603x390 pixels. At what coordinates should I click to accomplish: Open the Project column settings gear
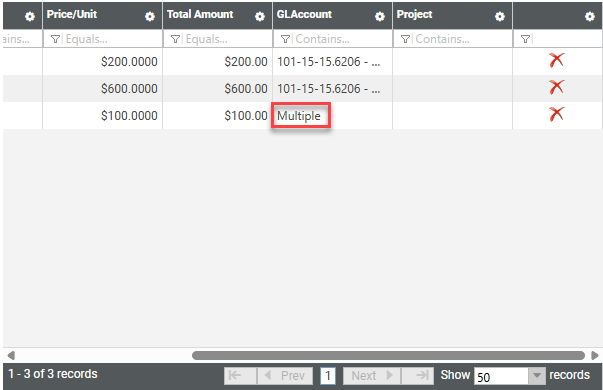(x=500, y=17)
